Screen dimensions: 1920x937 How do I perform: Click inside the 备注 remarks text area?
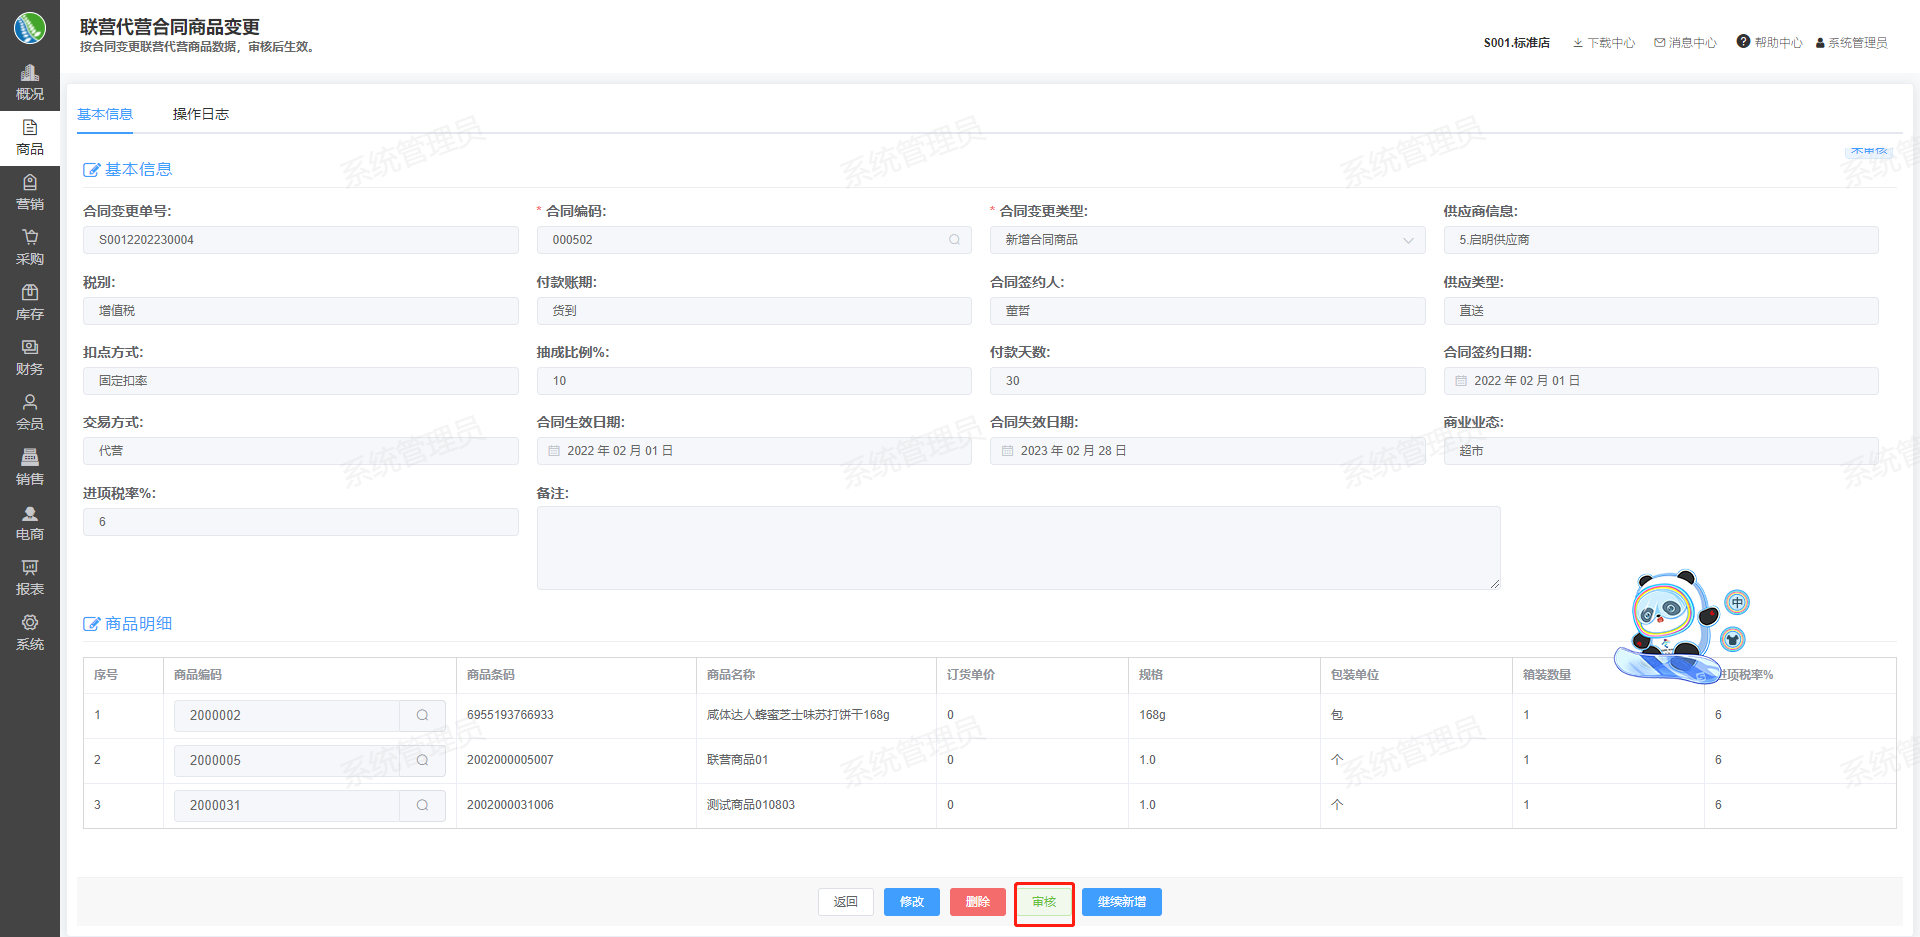(1018, 548)
